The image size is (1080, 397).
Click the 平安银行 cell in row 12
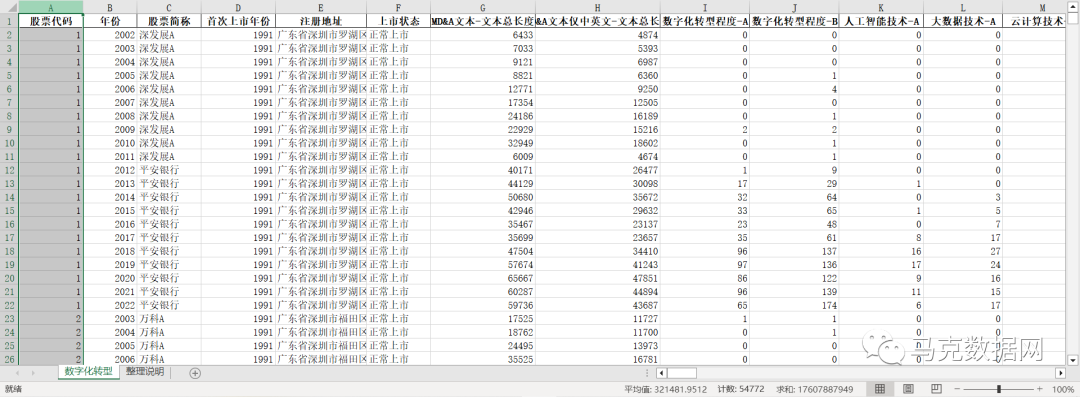pyautogui.click(x=169, y=170)
